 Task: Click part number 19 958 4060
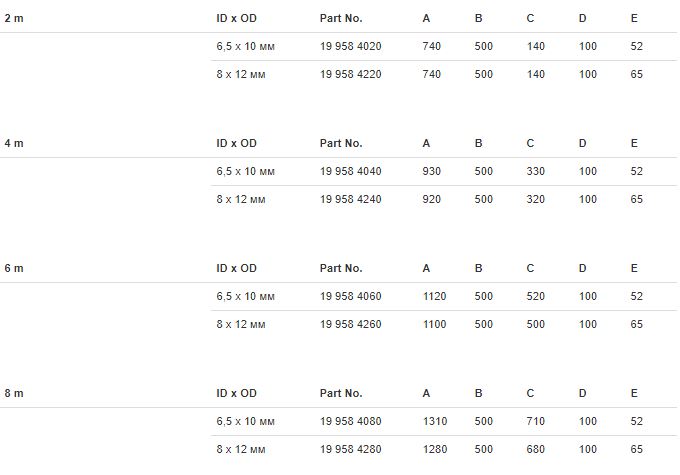tap(350, 297)
